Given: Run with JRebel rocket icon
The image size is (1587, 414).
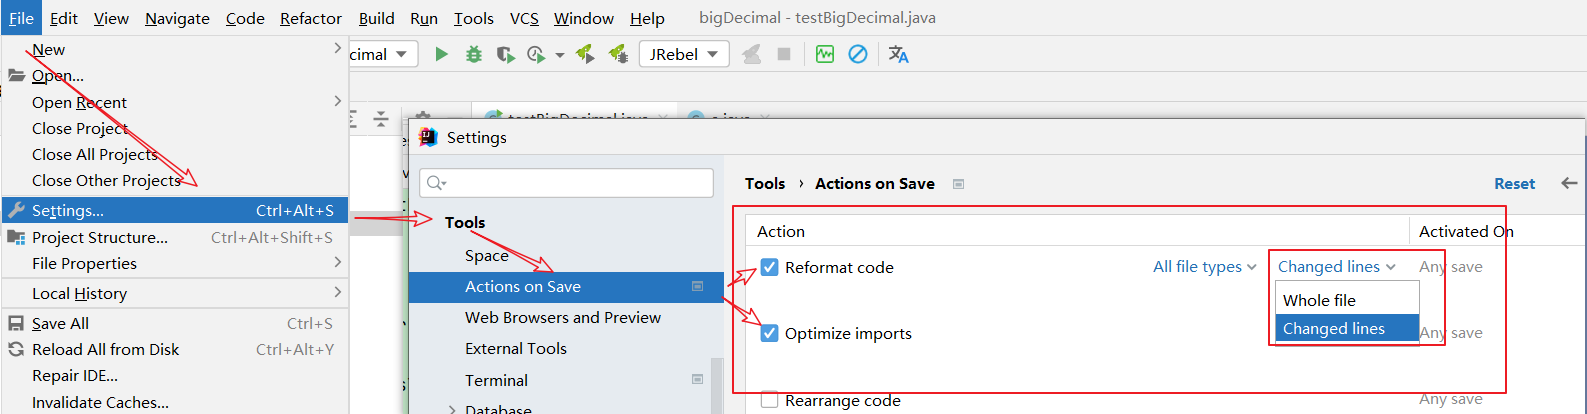Looking at the screenshot, I should click(x=586, y=54).
